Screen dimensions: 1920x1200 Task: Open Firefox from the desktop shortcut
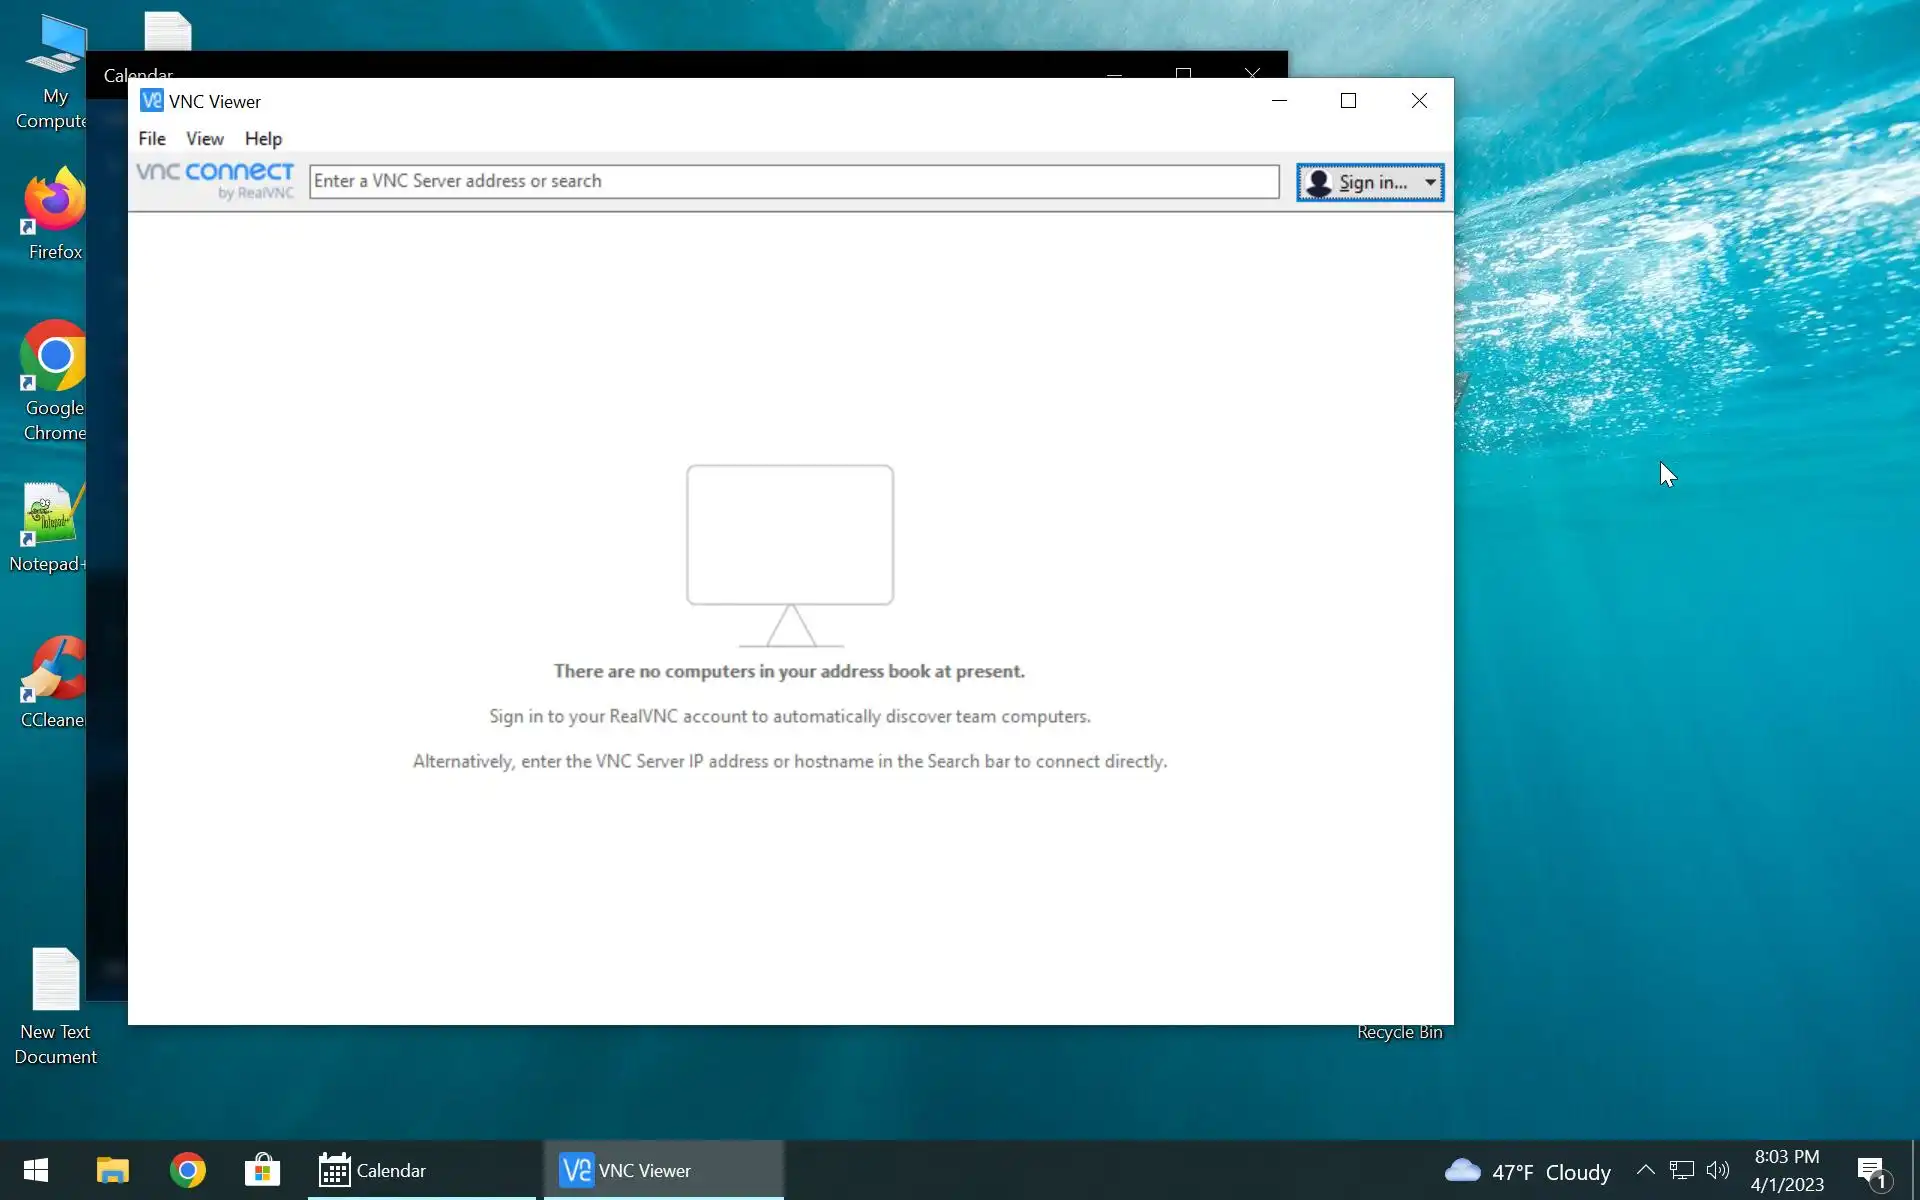[55, 200]
